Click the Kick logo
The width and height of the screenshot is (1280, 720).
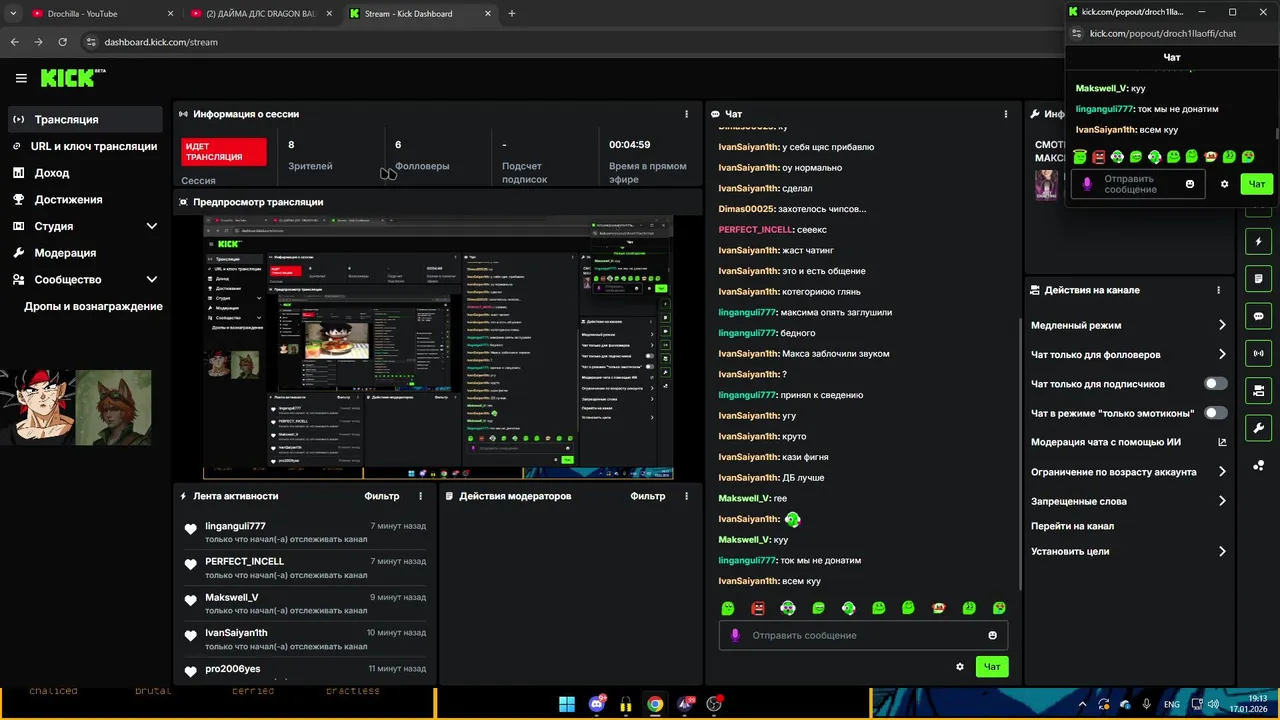pos(72,78)
